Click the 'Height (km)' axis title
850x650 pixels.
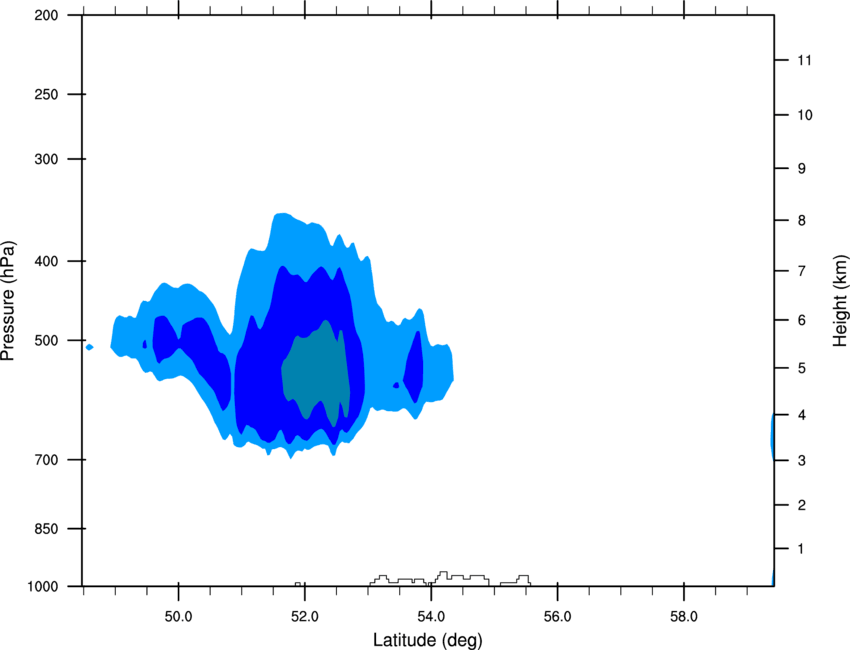click(840, 301)
